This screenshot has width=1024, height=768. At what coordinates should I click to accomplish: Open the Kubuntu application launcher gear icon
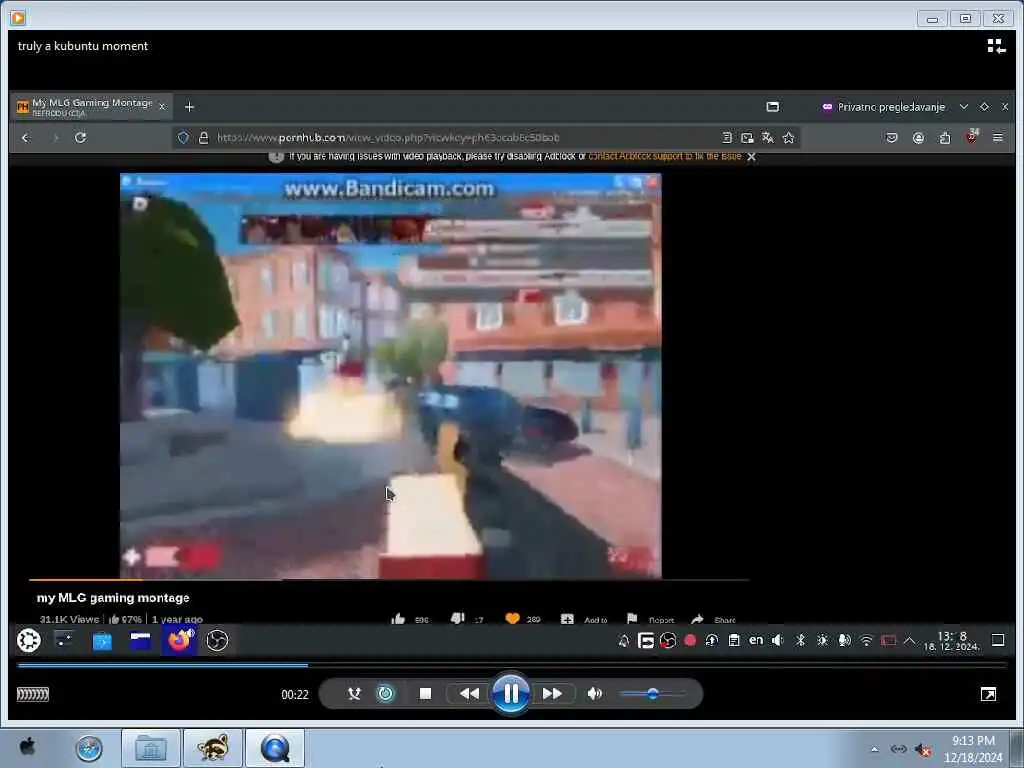click(29, 640)
